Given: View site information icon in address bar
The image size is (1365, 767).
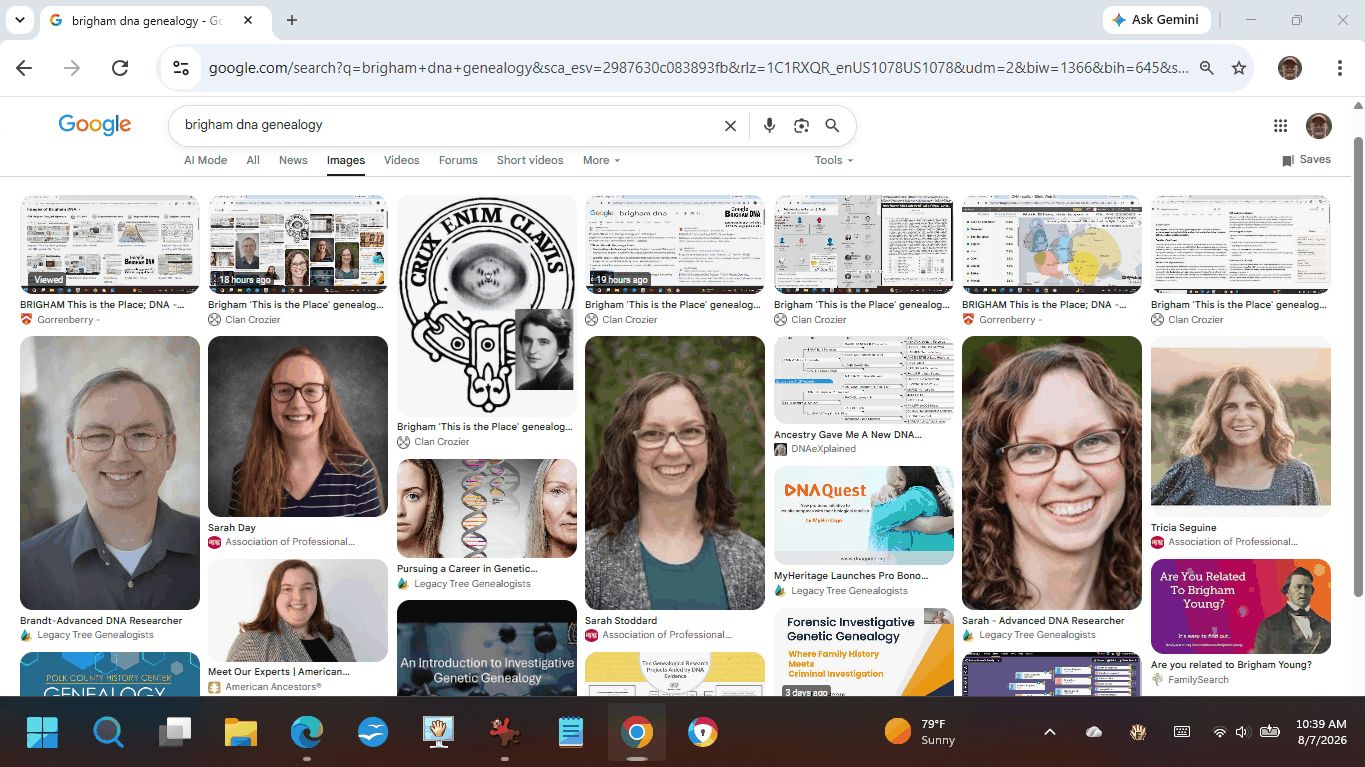Looking at the screenshot, I should tap(181, 68).
